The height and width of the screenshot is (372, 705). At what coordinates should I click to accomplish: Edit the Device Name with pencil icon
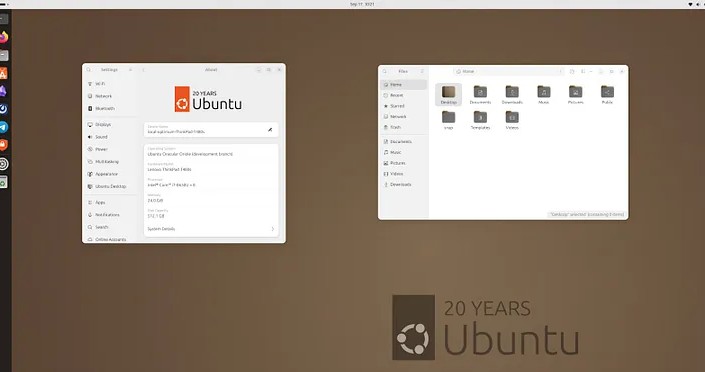270,130
